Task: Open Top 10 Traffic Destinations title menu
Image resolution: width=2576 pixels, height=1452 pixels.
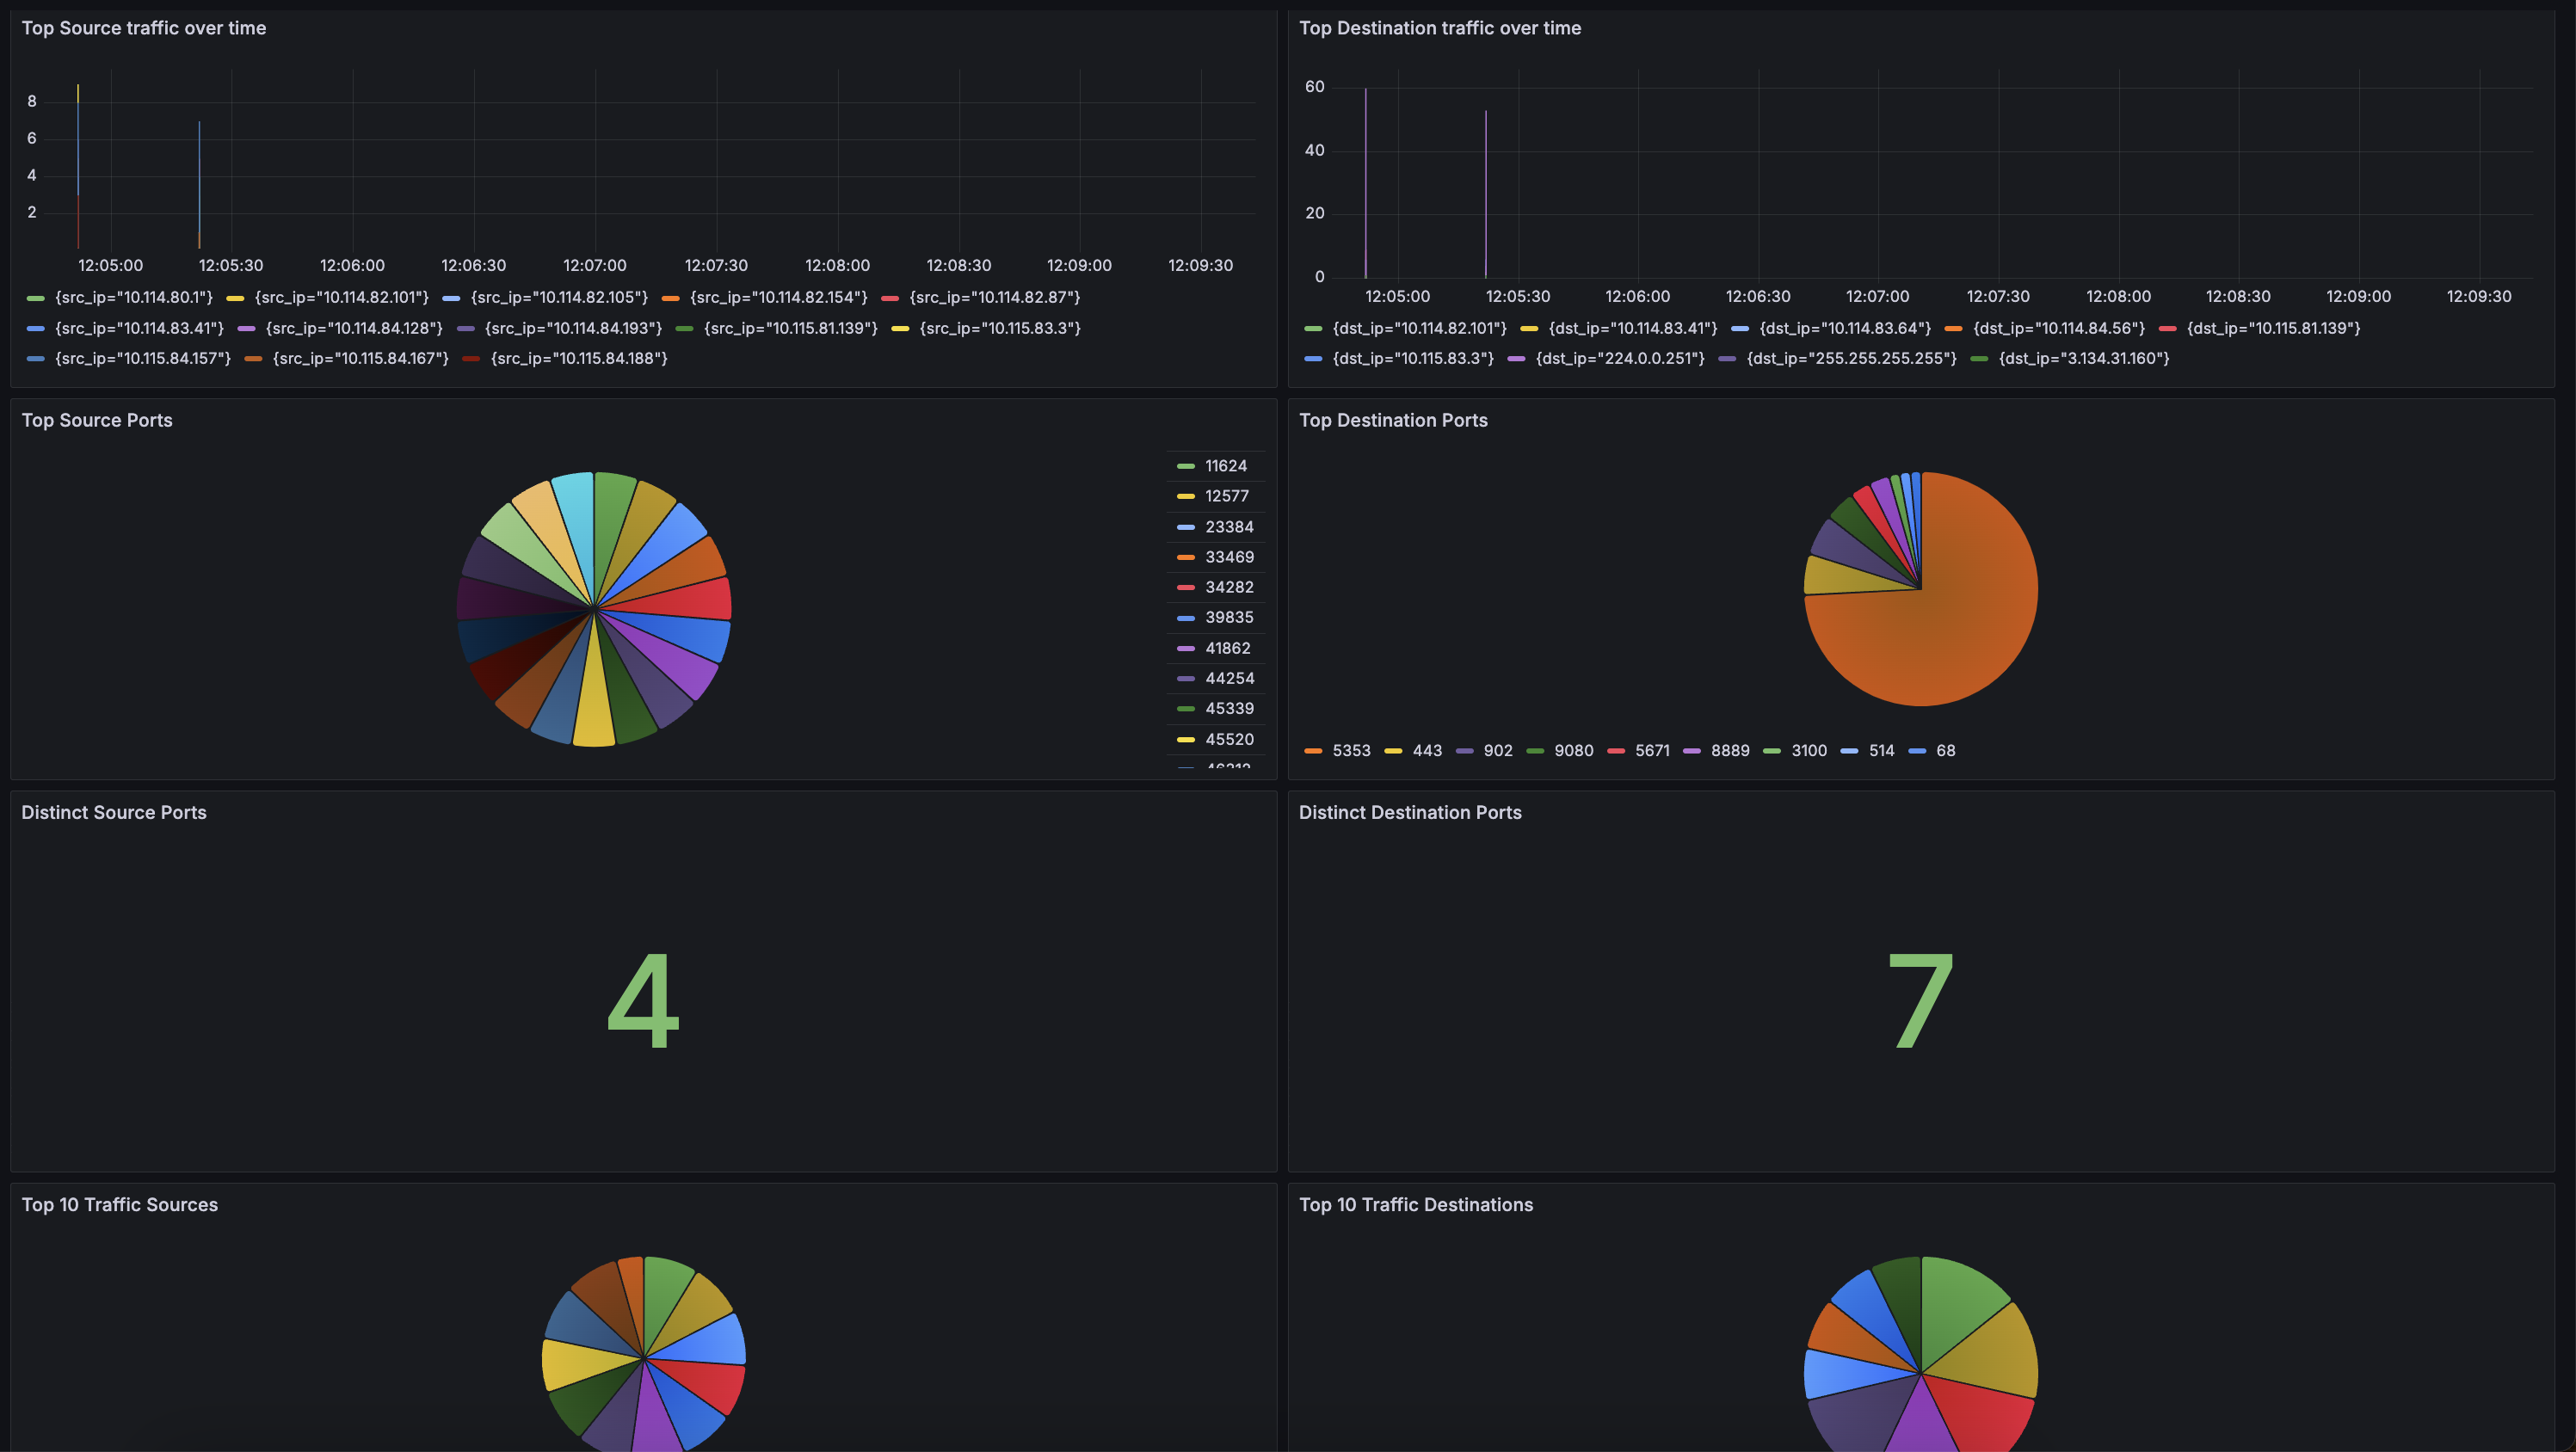Action: (x=1415, y=1205)
